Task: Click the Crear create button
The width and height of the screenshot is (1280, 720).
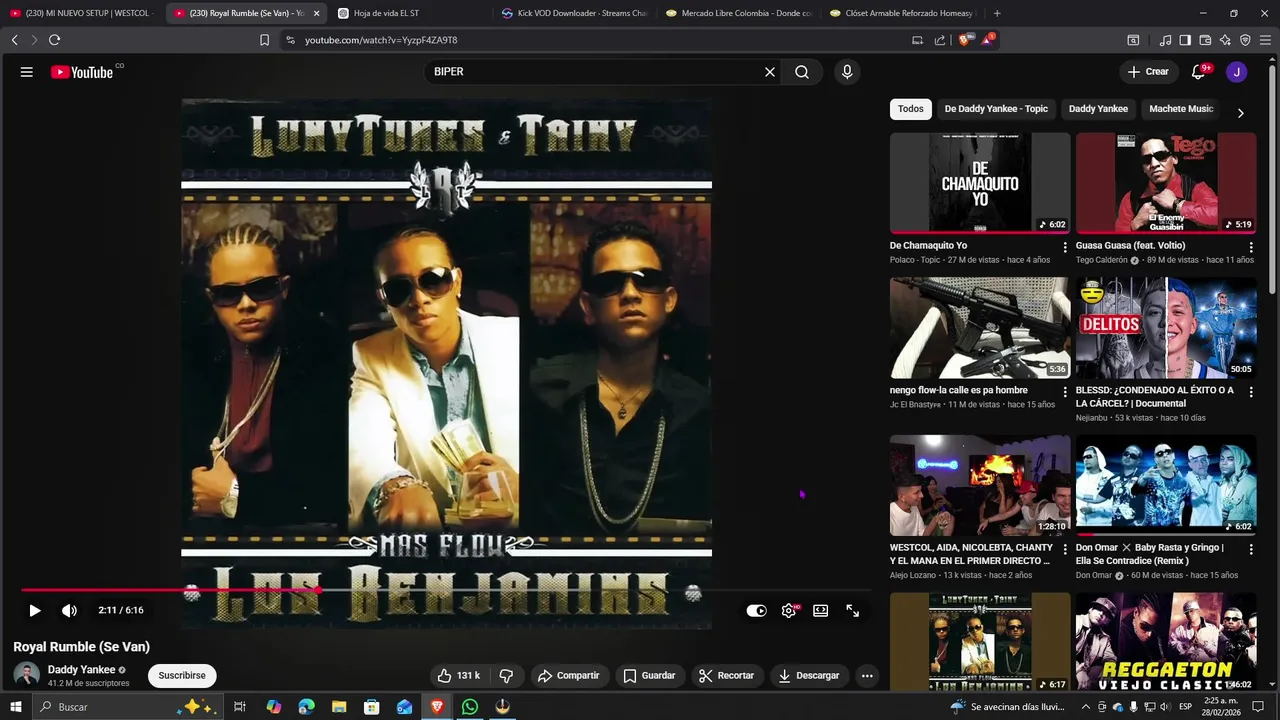Action: 1148,72
